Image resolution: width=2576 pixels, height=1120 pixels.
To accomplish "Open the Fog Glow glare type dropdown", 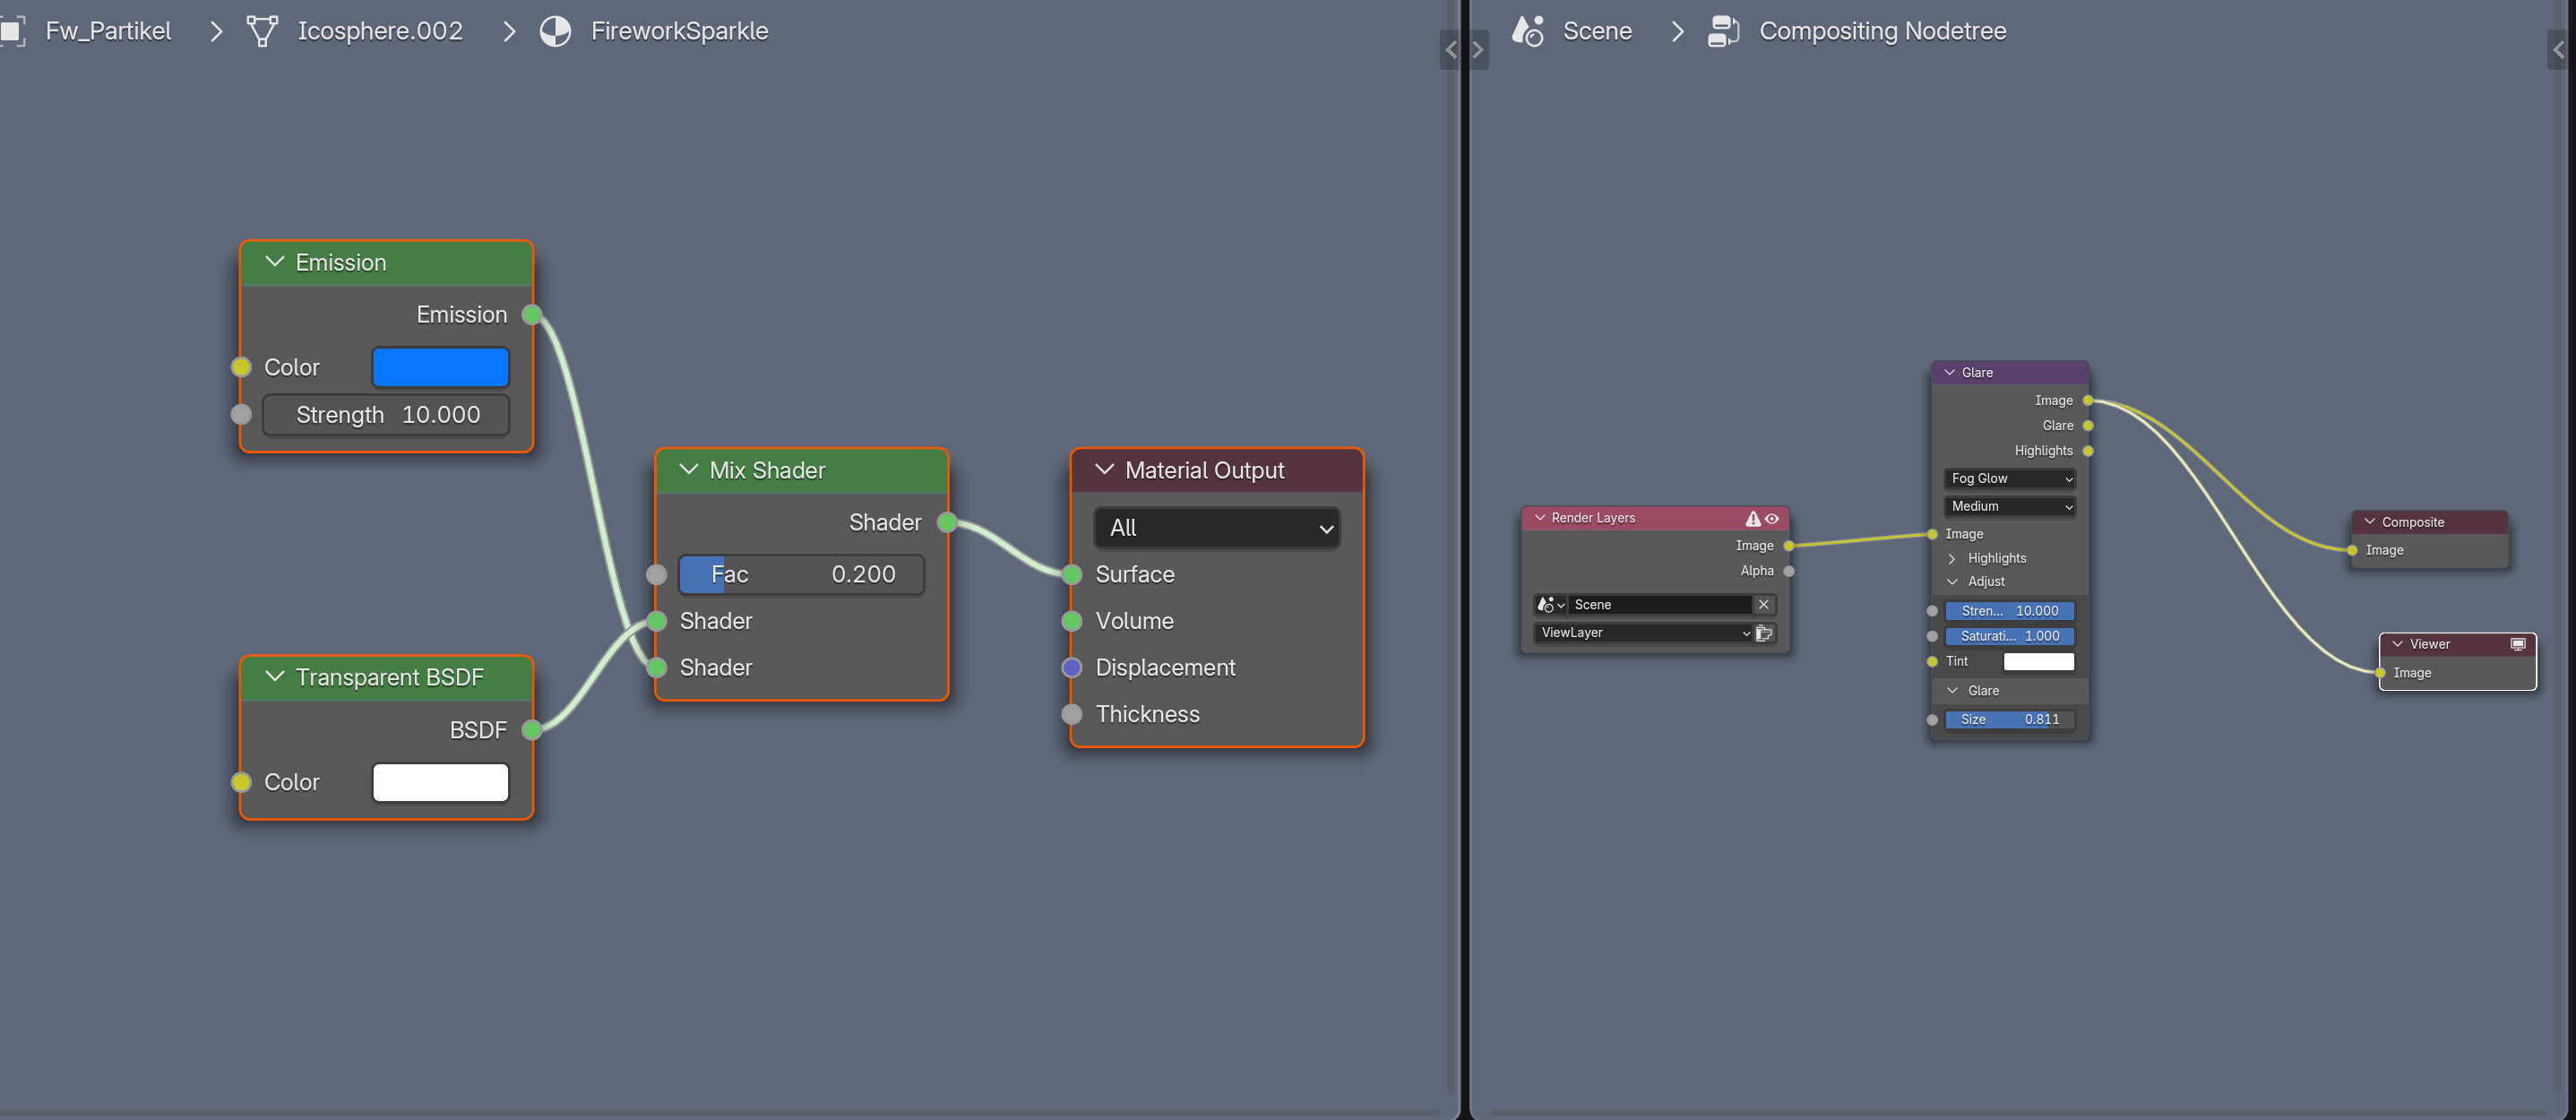I will (x=2009, y=479).
